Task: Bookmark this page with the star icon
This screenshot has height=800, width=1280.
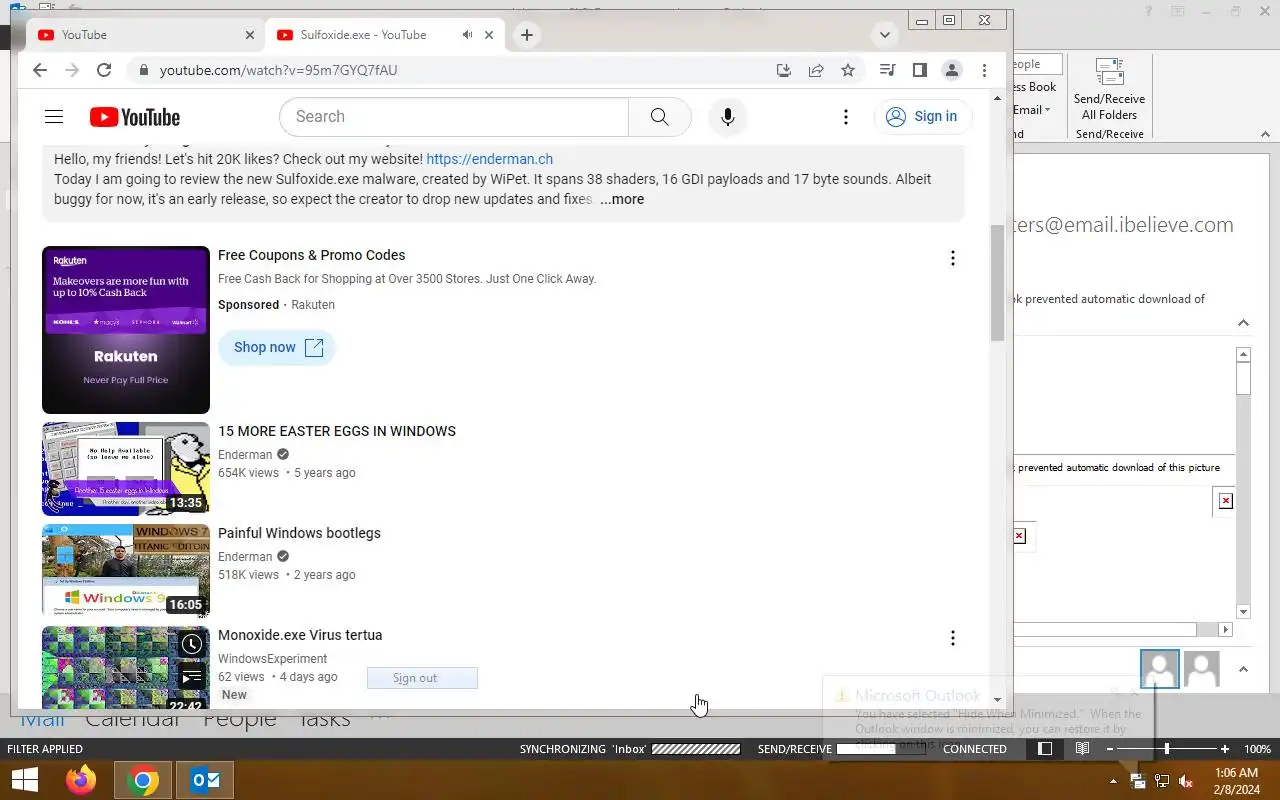Action: [848, 70]
